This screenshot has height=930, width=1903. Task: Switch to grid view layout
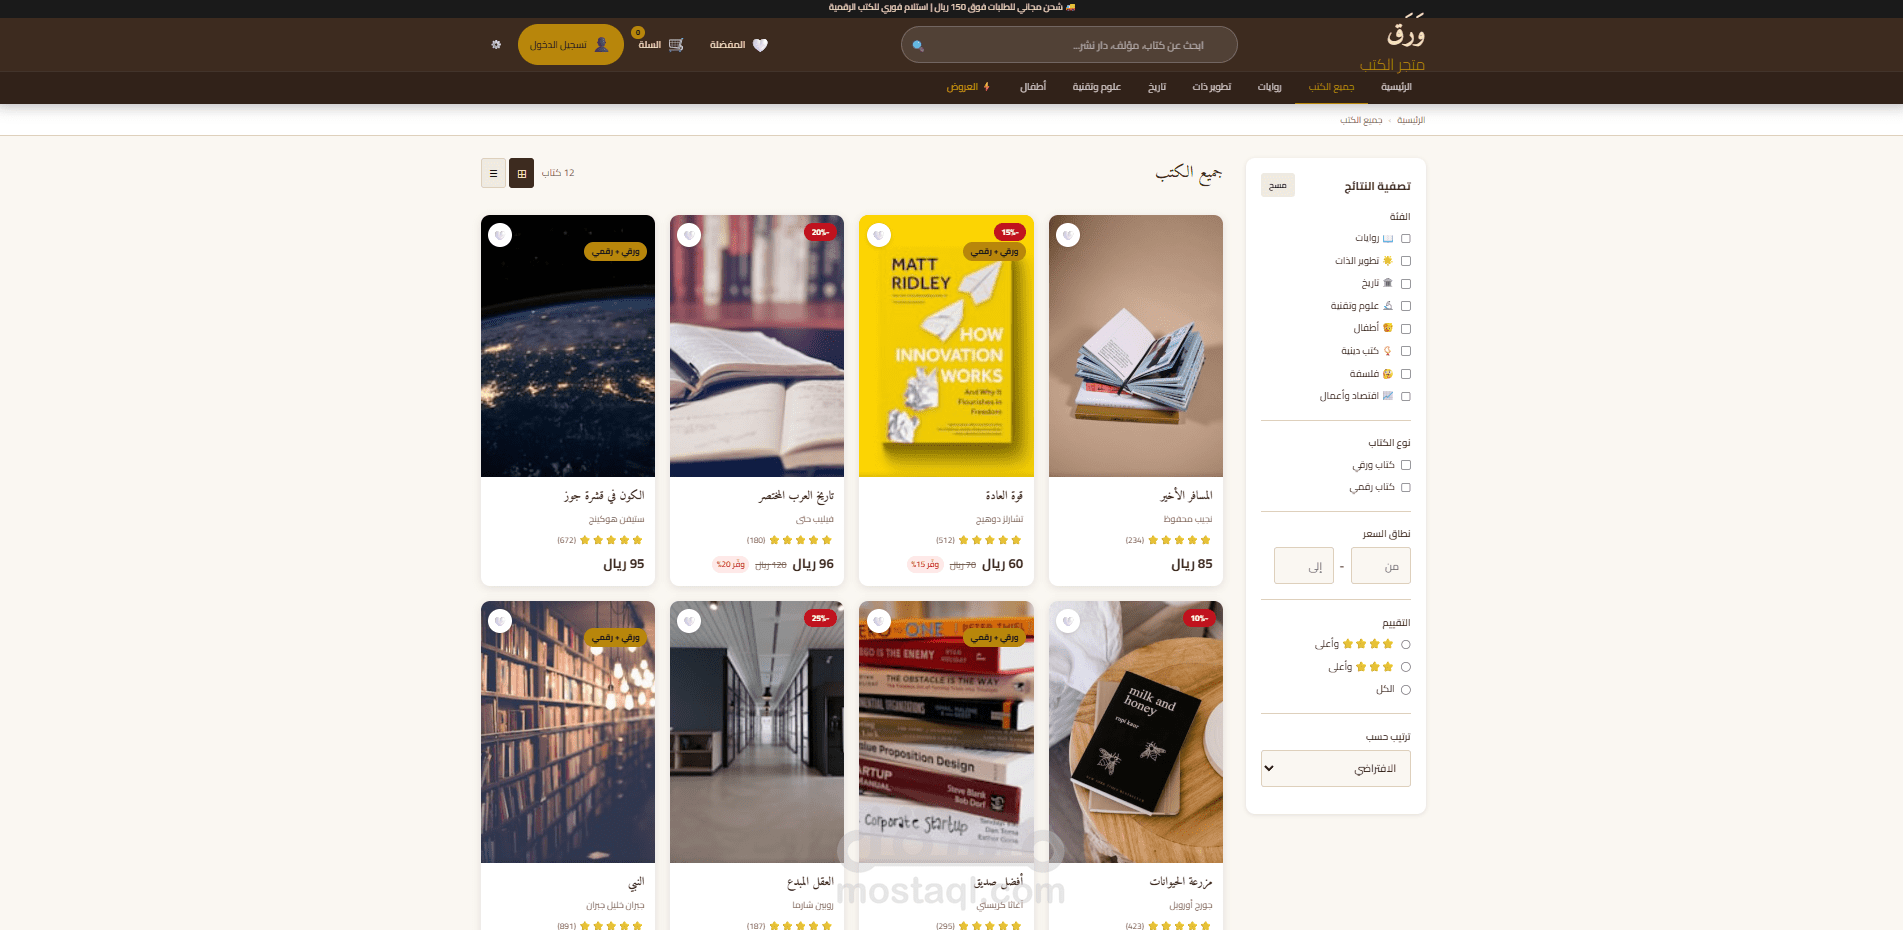(x=521, y=173)
